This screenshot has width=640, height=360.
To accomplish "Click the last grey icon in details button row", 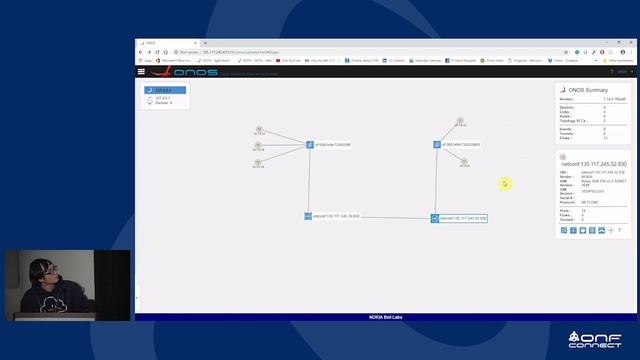I will coord(620,231).
